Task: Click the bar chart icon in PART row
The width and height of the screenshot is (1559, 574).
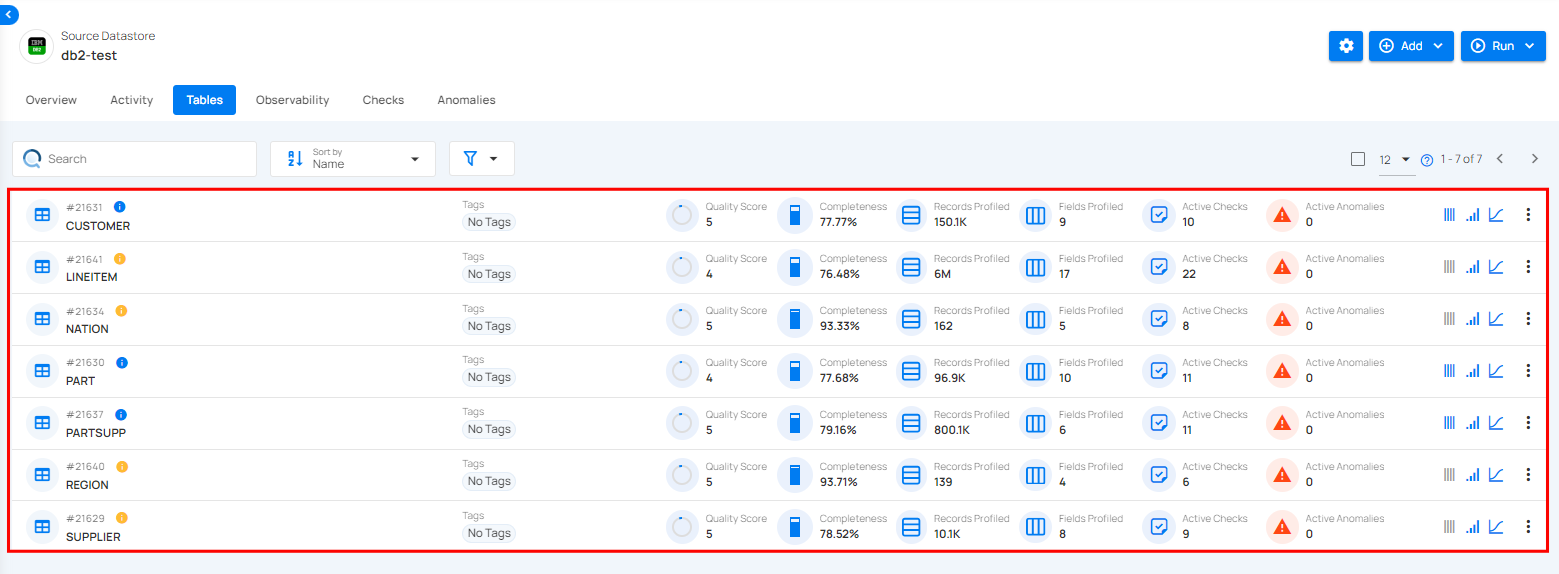Action: tap(1472, 370)
